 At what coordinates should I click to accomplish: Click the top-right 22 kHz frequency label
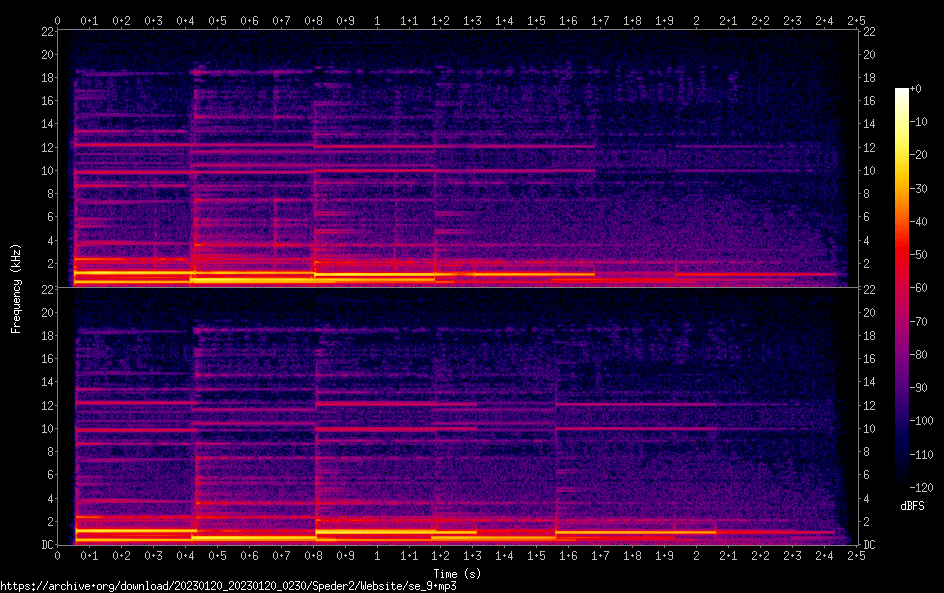869,32
